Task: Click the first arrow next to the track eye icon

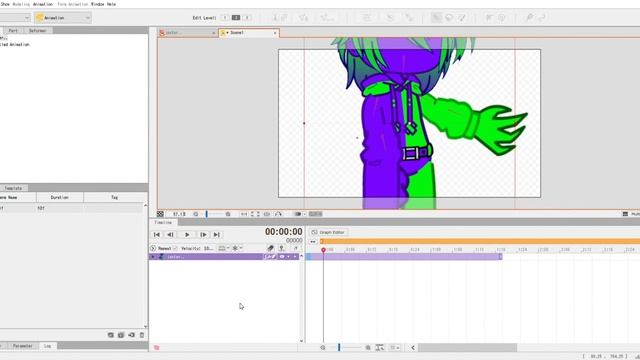Action: 288,257
